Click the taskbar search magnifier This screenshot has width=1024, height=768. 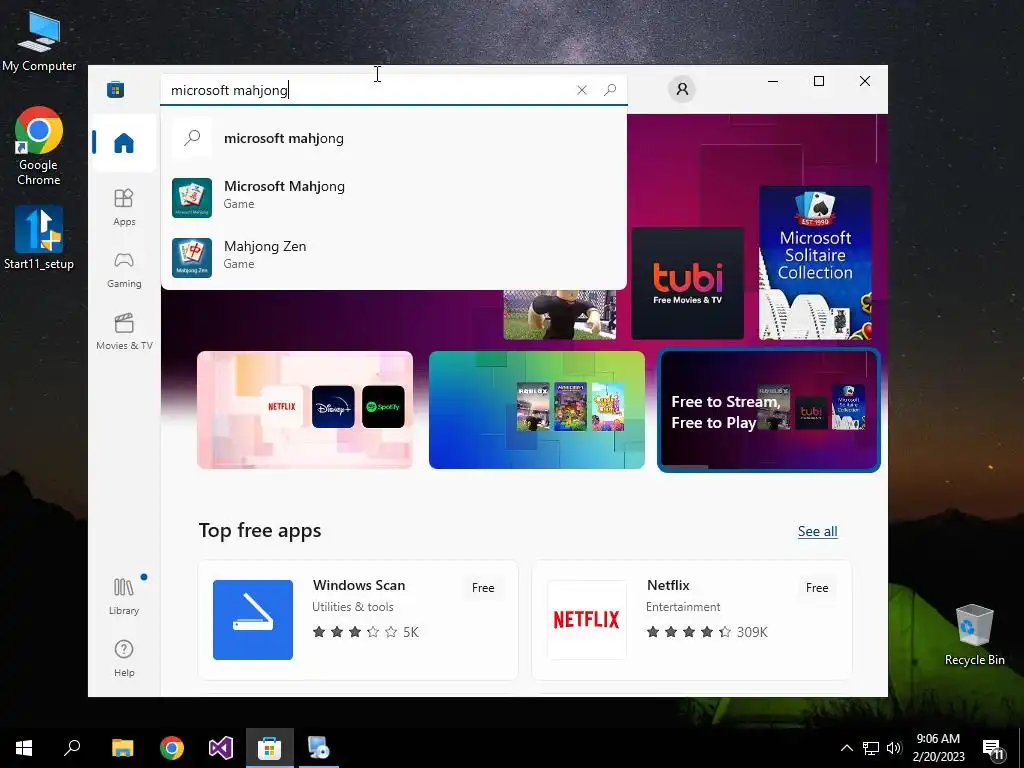(x=72, y=748)
